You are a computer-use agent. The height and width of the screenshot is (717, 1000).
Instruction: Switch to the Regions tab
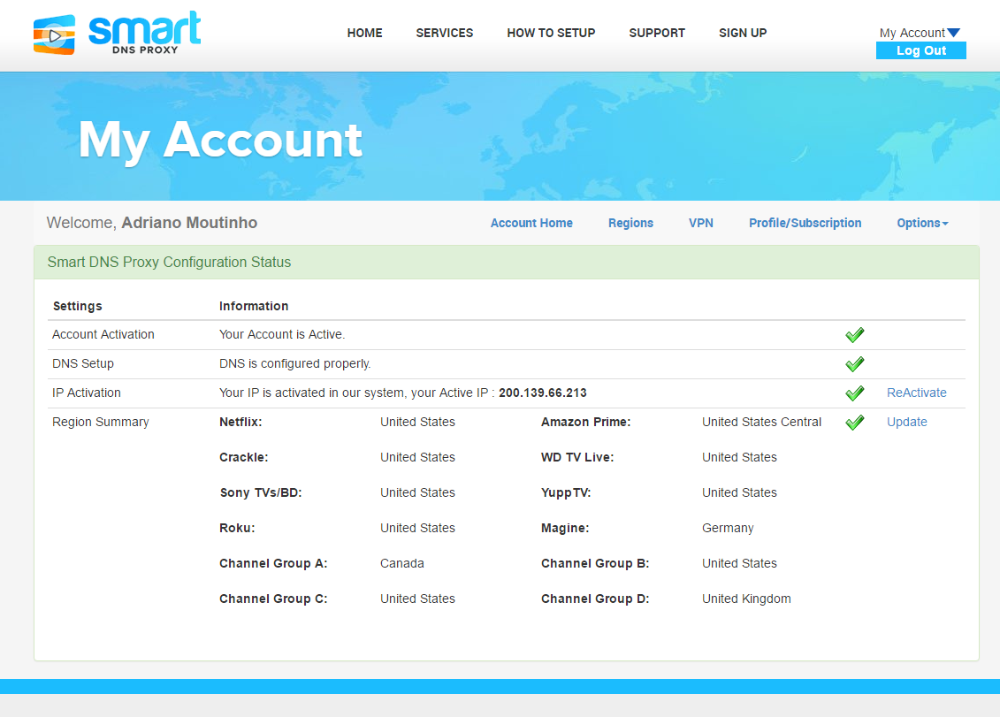coord(631,223)
